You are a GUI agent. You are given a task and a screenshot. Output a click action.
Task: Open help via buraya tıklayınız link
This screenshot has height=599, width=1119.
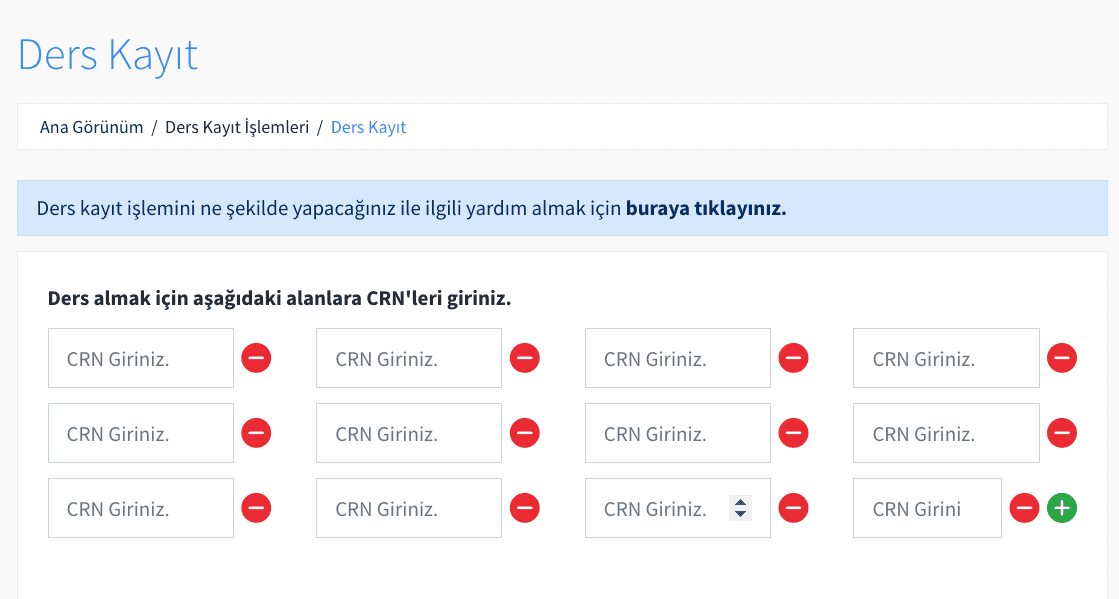[x=705, y=208]
